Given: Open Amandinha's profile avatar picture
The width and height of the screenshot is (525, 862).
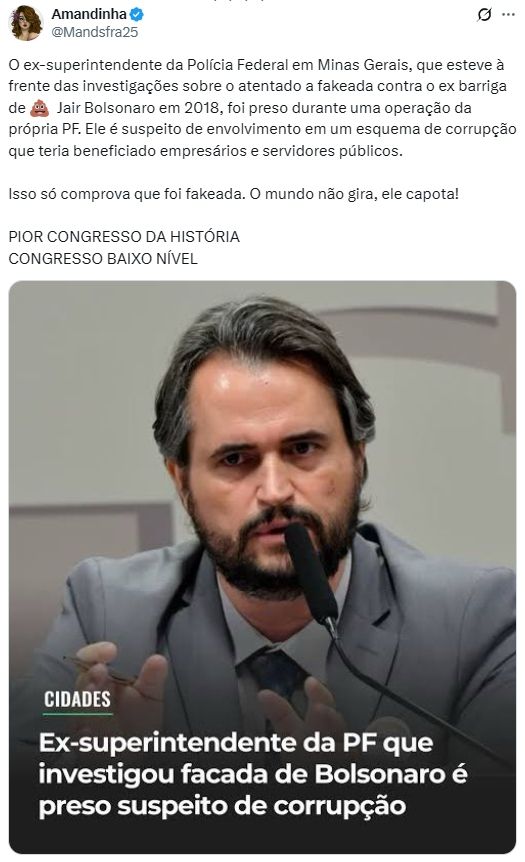Looking at the screenshot, I should [25, 23].
